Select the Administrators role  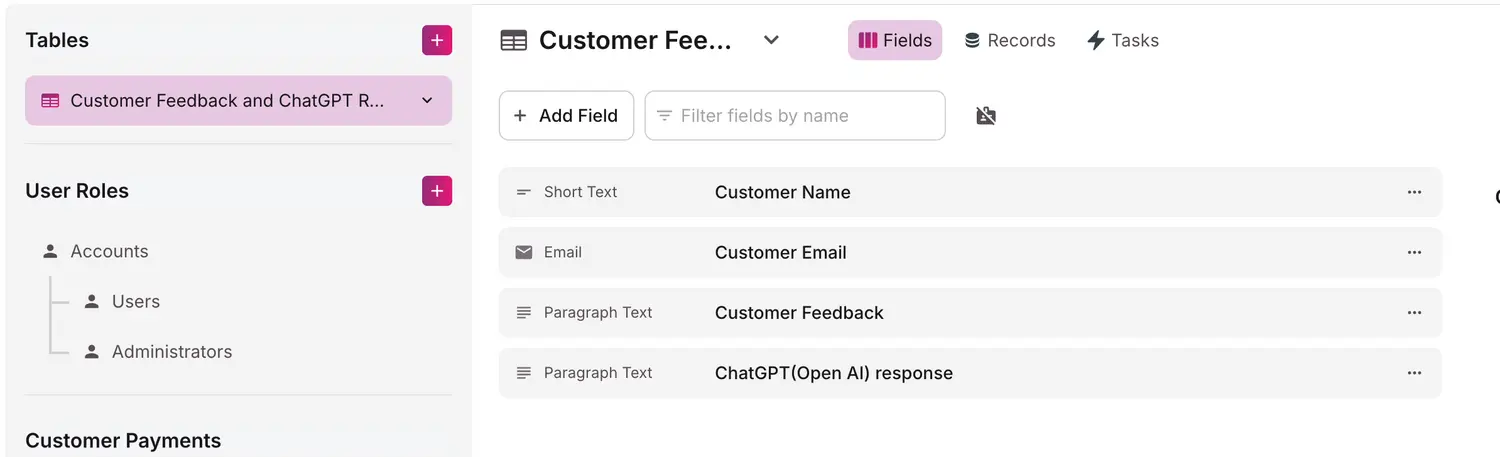pos(171,352)
